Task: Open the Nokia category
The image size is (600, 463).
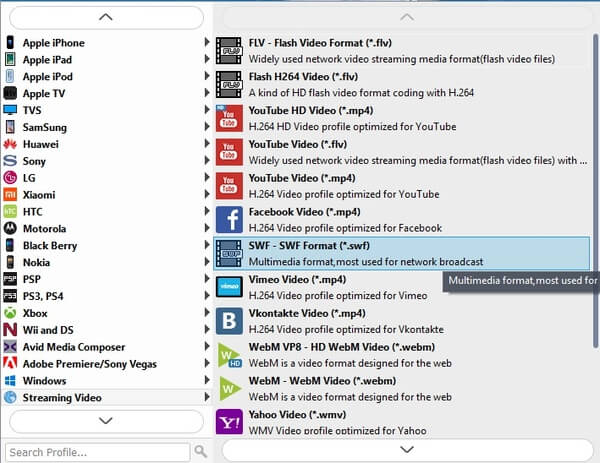Action: tap(107, 262)
